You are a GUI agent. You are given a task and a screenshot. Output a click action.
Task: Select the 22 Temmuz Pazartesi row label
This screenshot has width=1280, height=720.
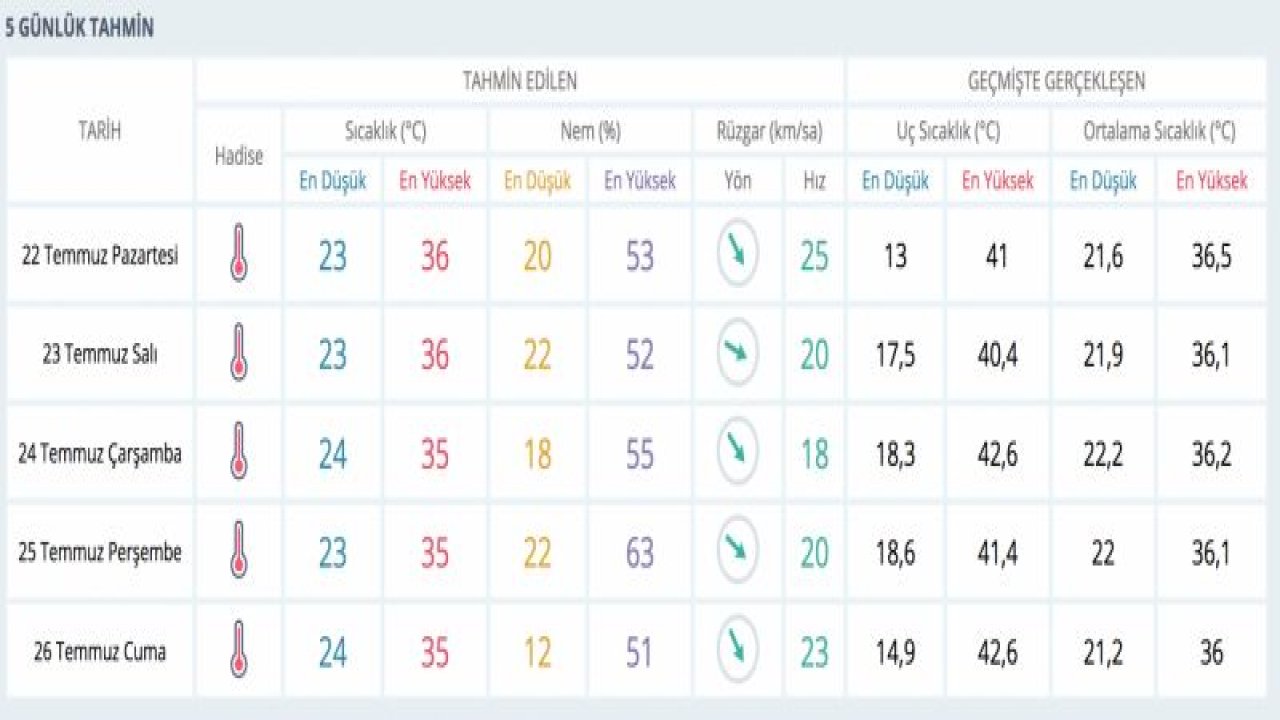pos(100,255)
